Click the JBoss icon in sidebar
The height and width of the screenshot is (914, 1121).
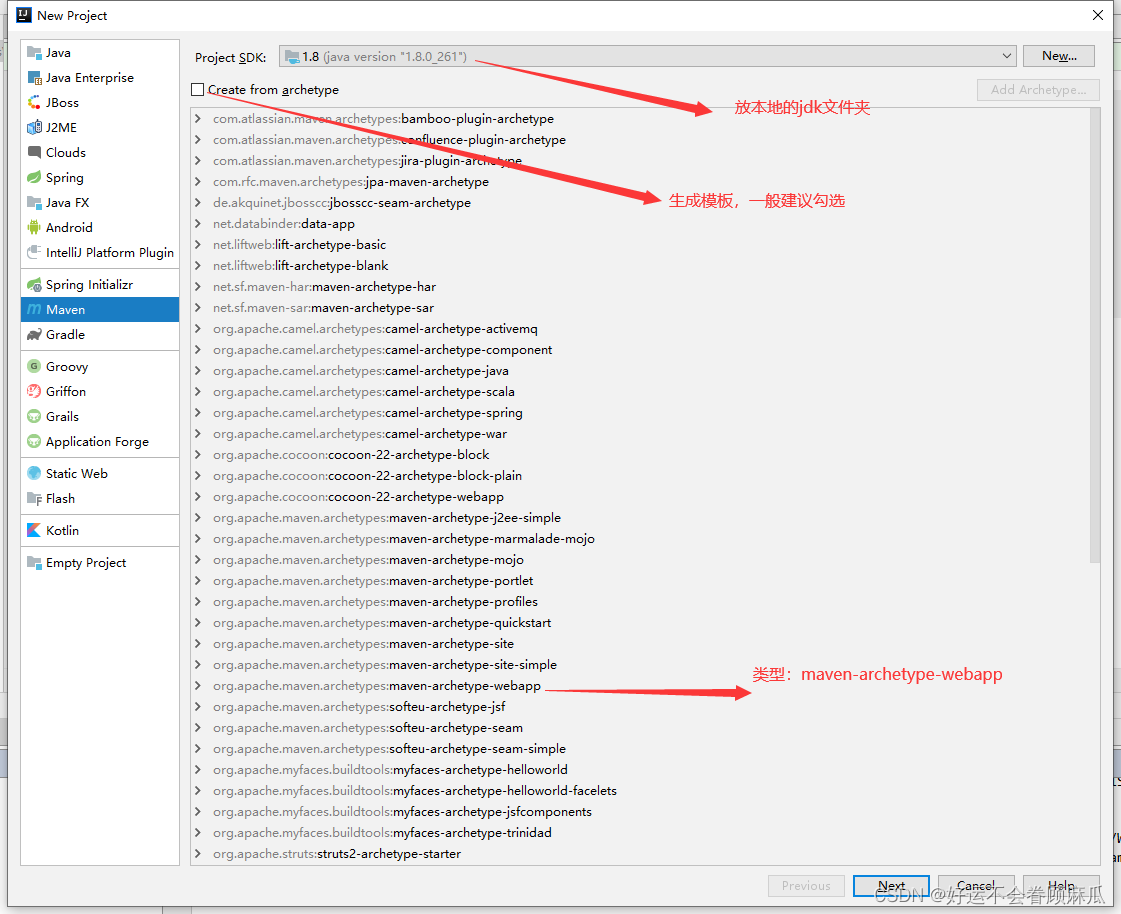[34, 103]
